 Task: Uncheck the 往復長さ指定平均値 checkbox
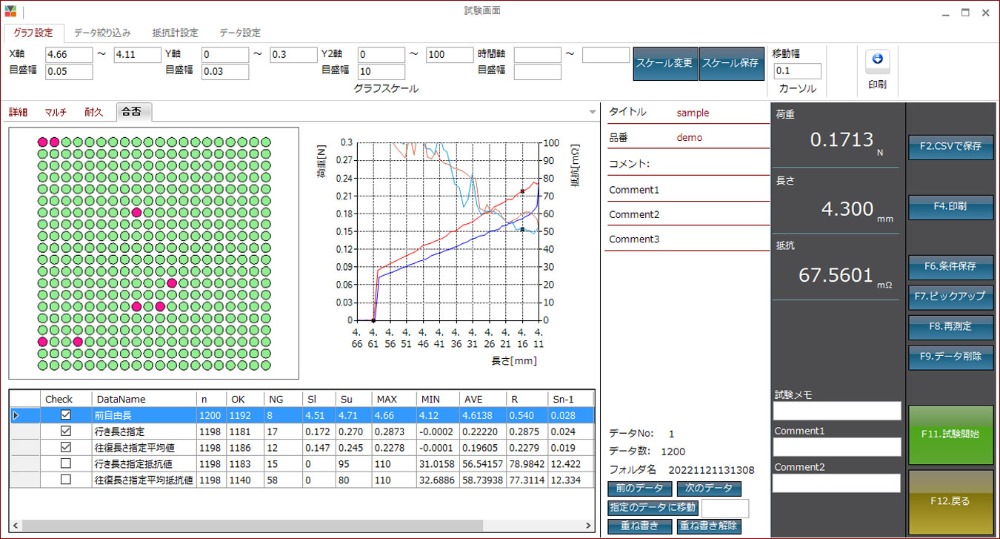pos(66,448)
